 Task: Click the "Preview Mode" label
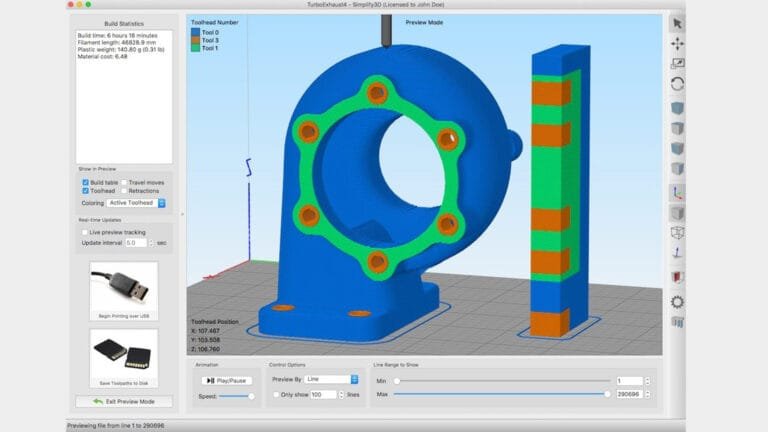pyautogui.click(x=424, y=23)
